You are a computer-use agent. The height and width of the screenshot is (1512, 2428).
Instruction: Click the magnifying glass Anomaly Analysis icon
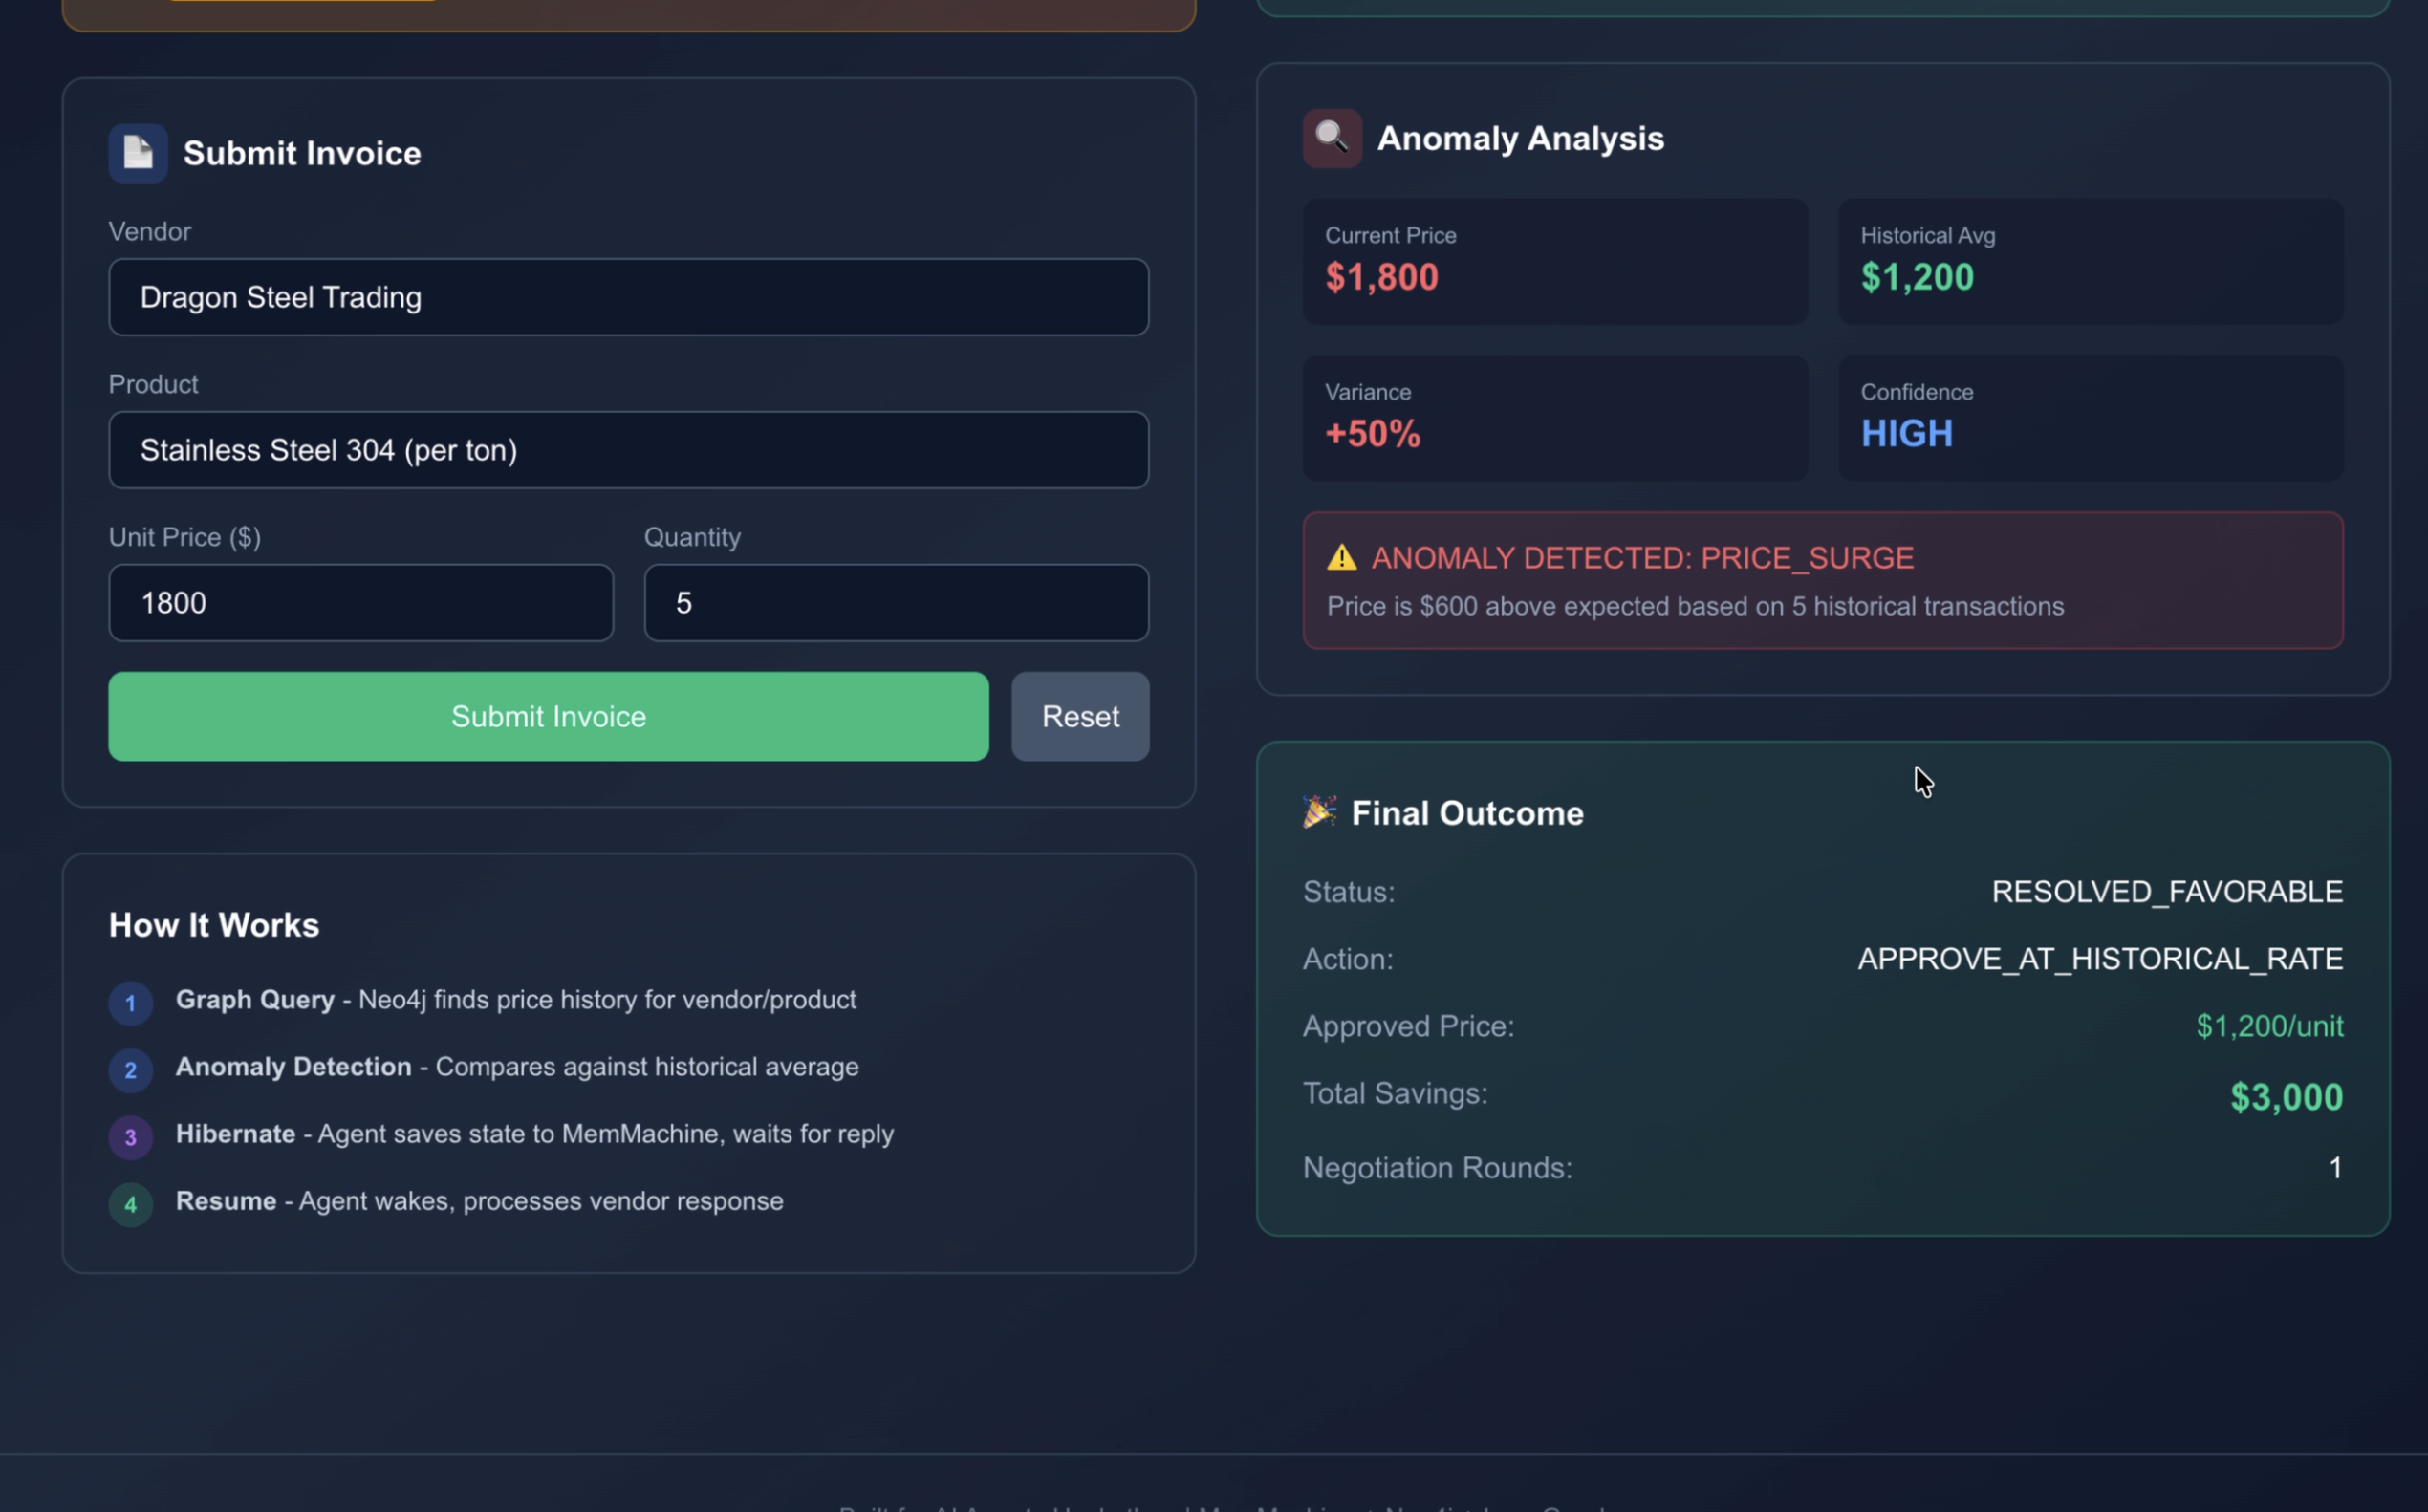(x=1331, y=138)
